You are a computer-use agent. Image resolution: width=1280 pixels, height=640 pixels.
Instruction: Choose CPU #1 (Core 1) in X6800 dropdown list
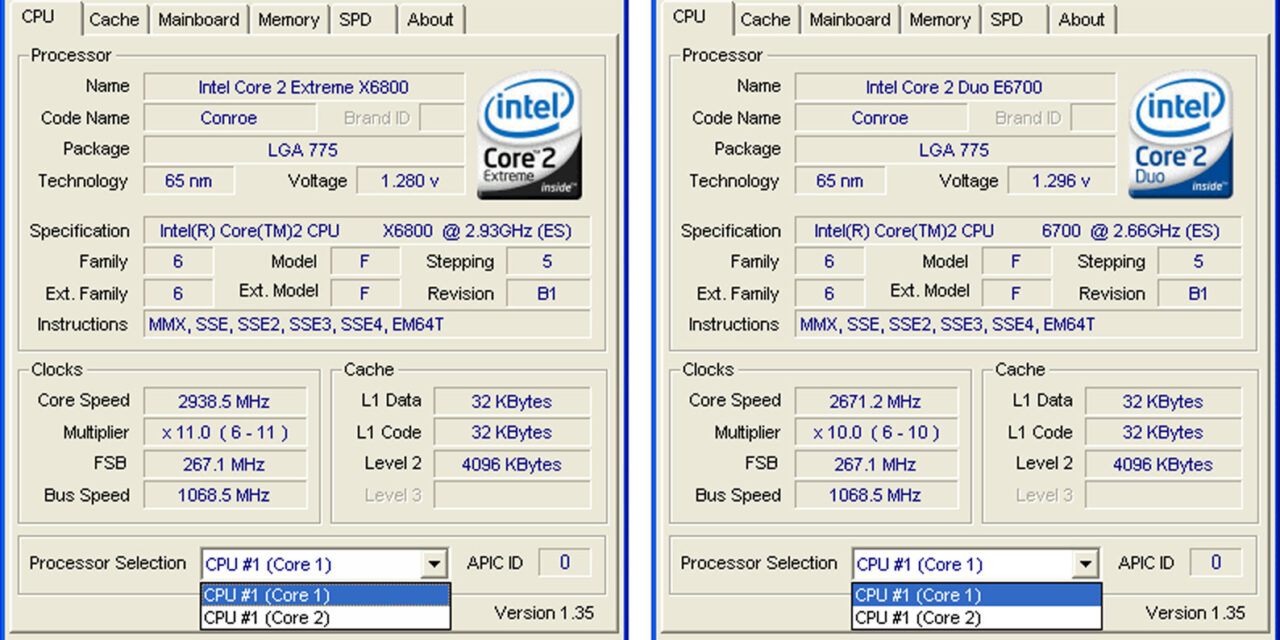(325, 595)
